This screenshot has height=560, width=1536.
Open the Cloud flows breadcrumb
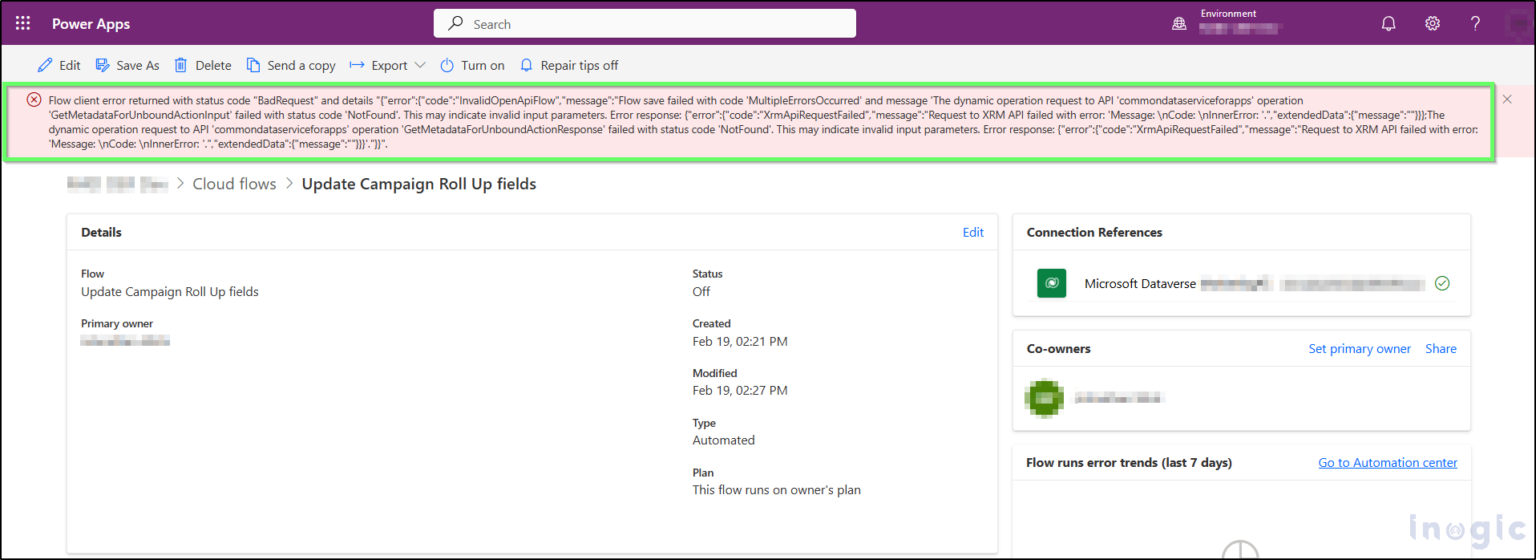(x=234, y=184)
